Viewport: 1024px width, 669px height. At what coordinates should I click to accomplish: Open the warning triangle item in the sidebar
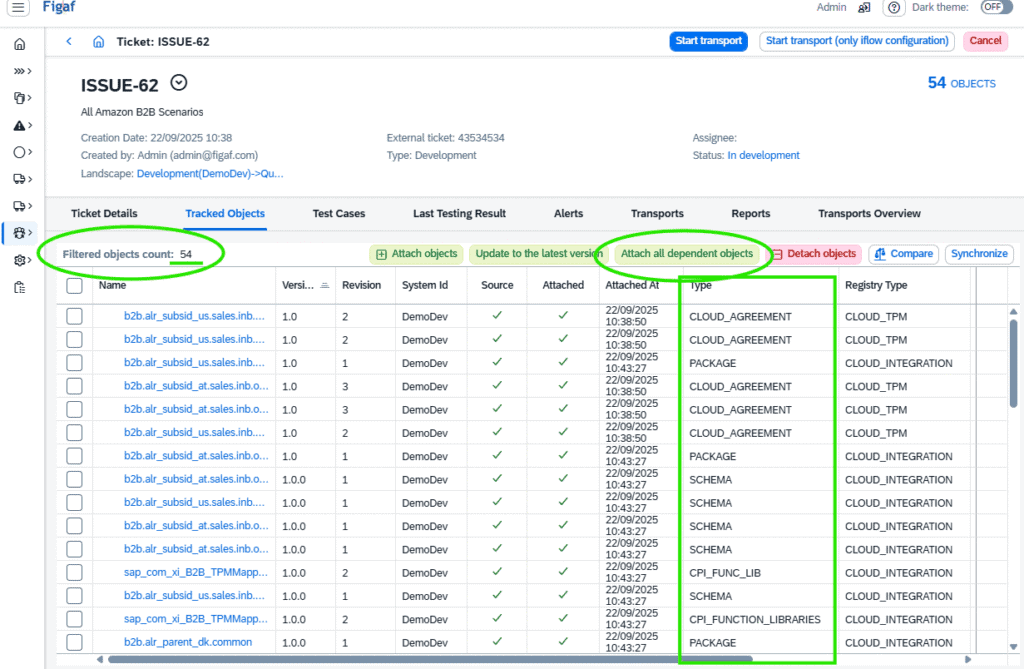[x=23, y=125]
